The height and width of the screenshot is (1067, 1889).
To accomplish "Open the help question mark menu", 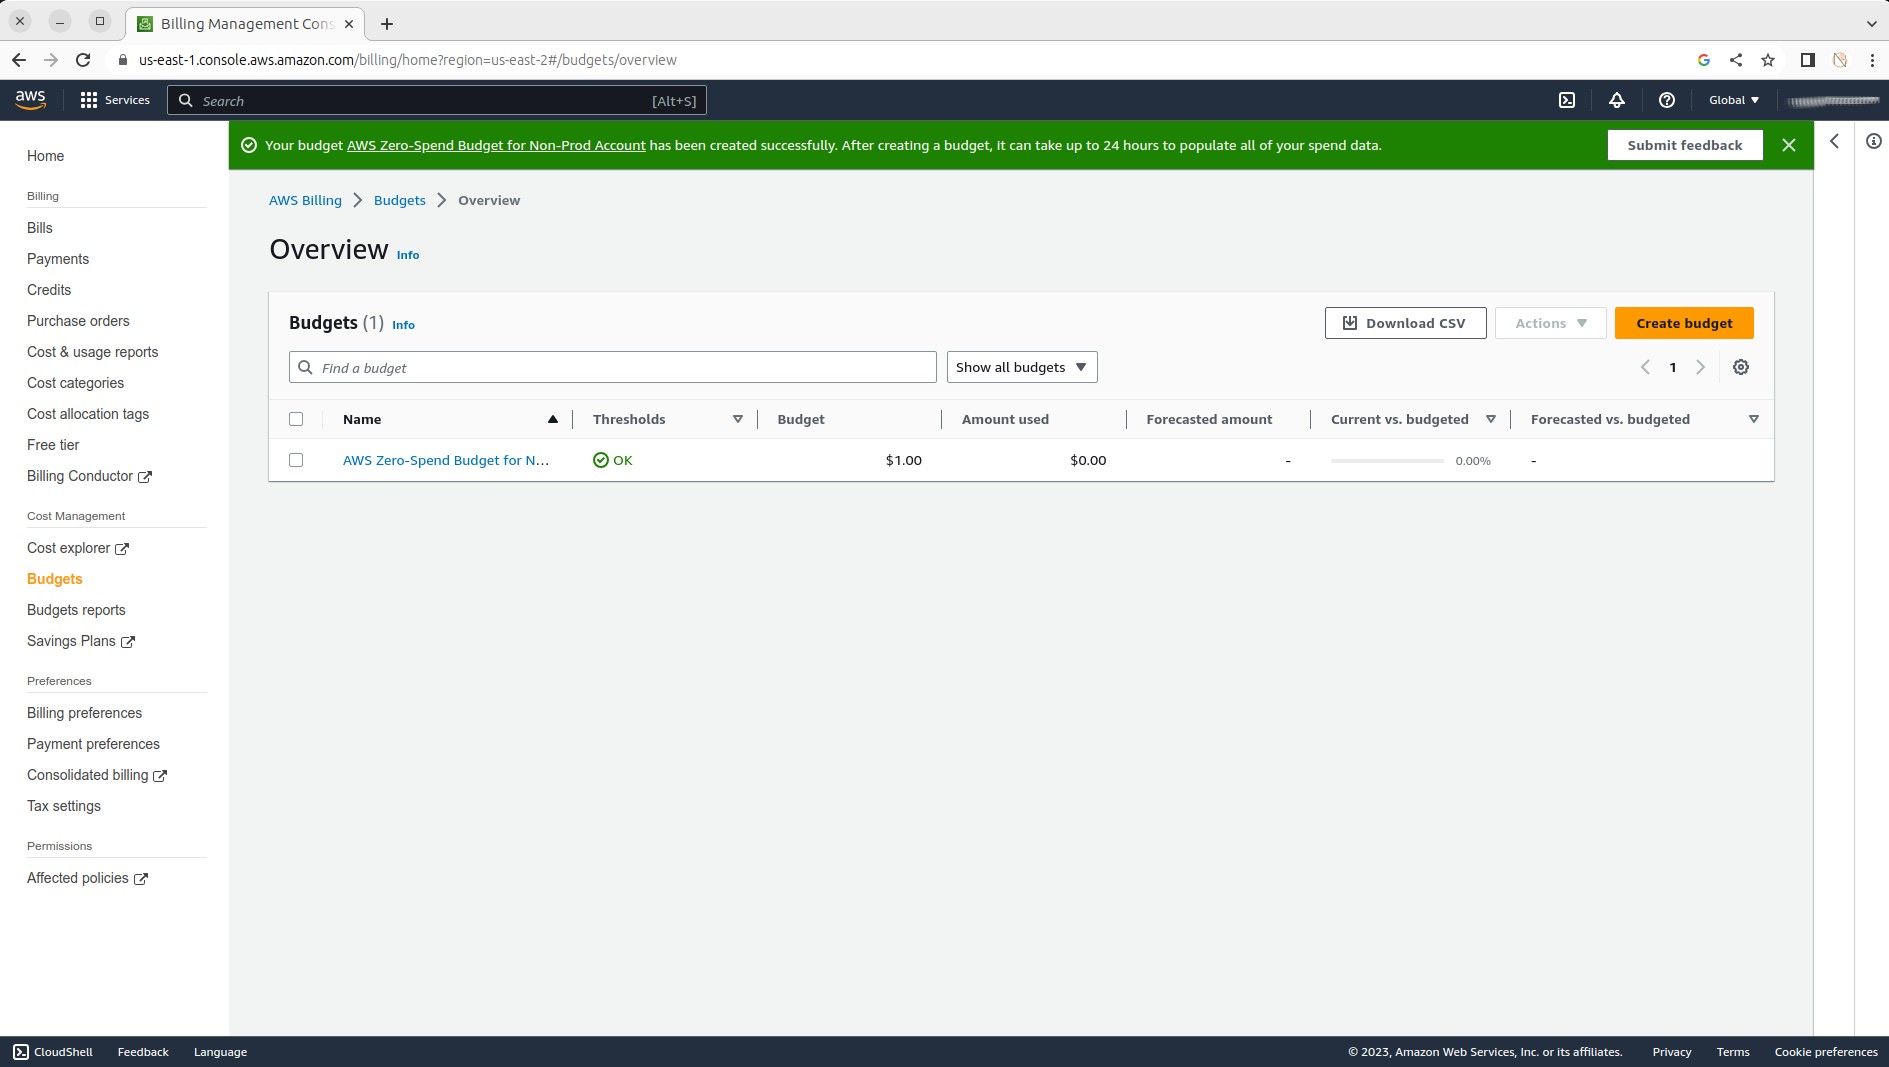I will 1666,100.
